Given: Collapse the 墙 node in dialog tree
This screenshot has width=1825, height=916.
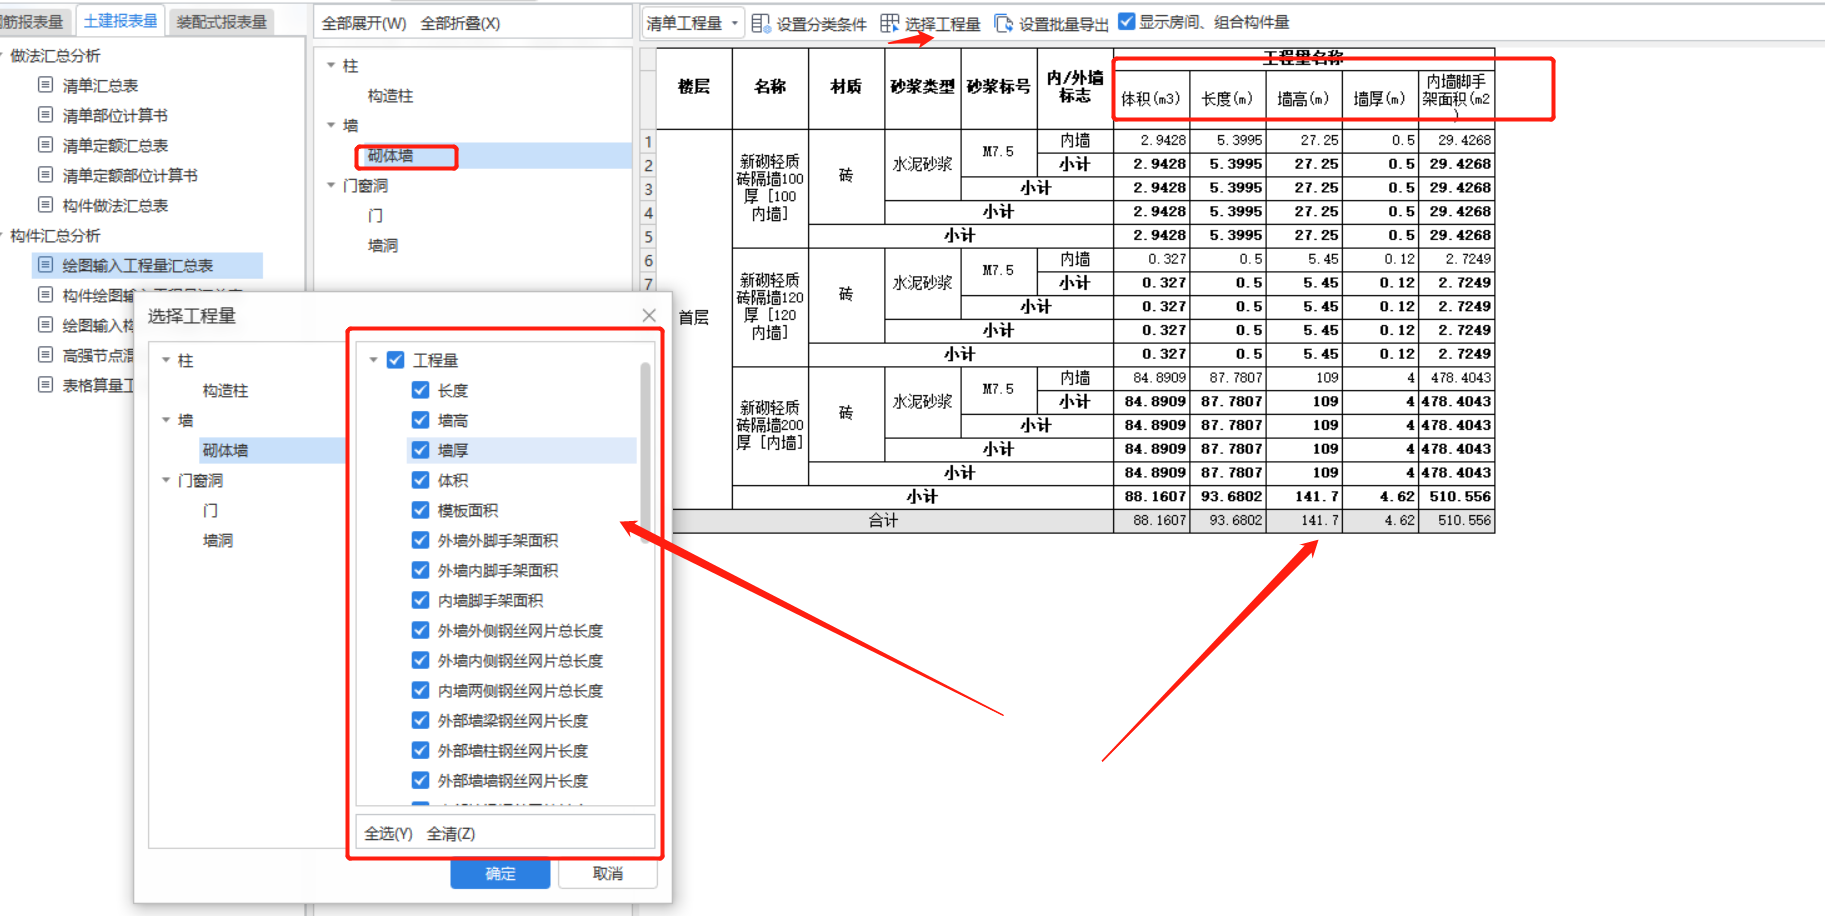Looking at the screenshot, I should 166,420.
